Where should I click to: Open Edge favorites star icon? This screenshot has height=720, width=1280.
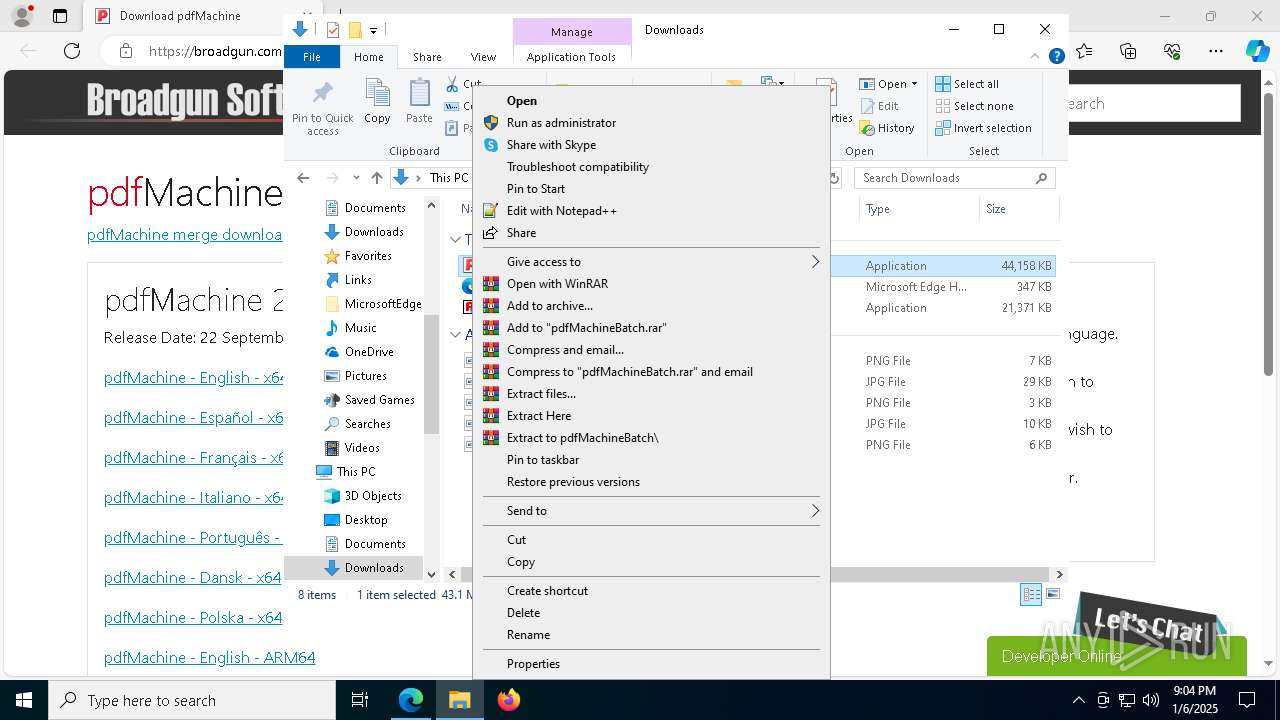[x=1084, y=51]
